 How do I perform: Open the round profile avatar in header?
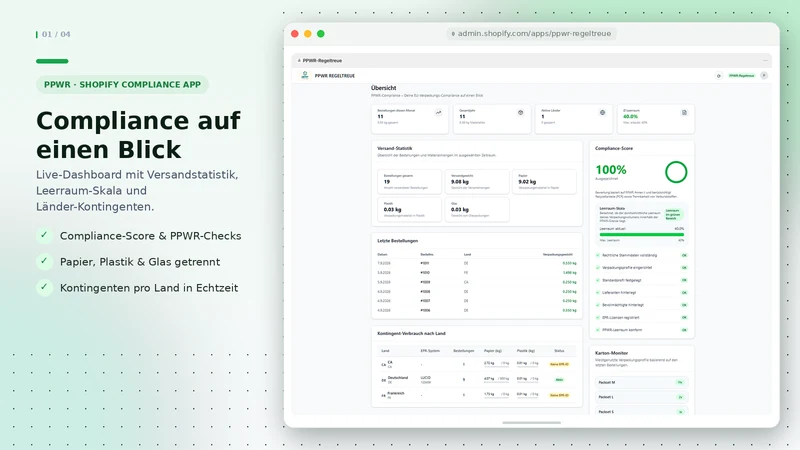(764, 76)
